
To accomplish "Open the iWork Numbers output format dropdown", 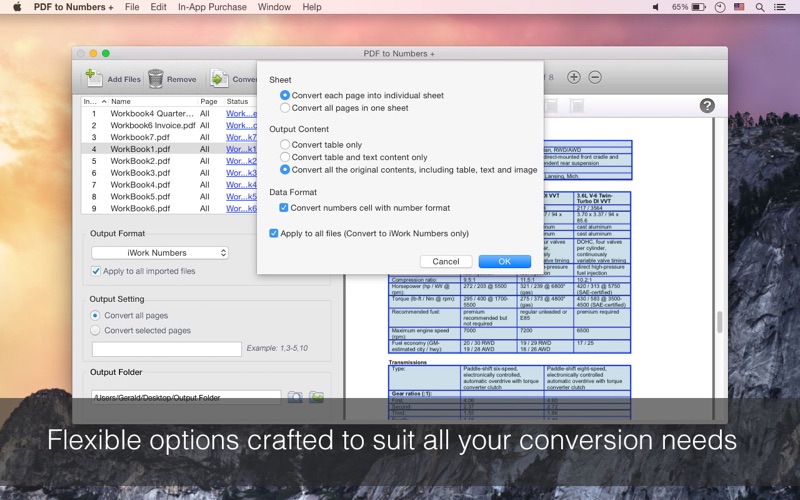I will pos(160,253).
